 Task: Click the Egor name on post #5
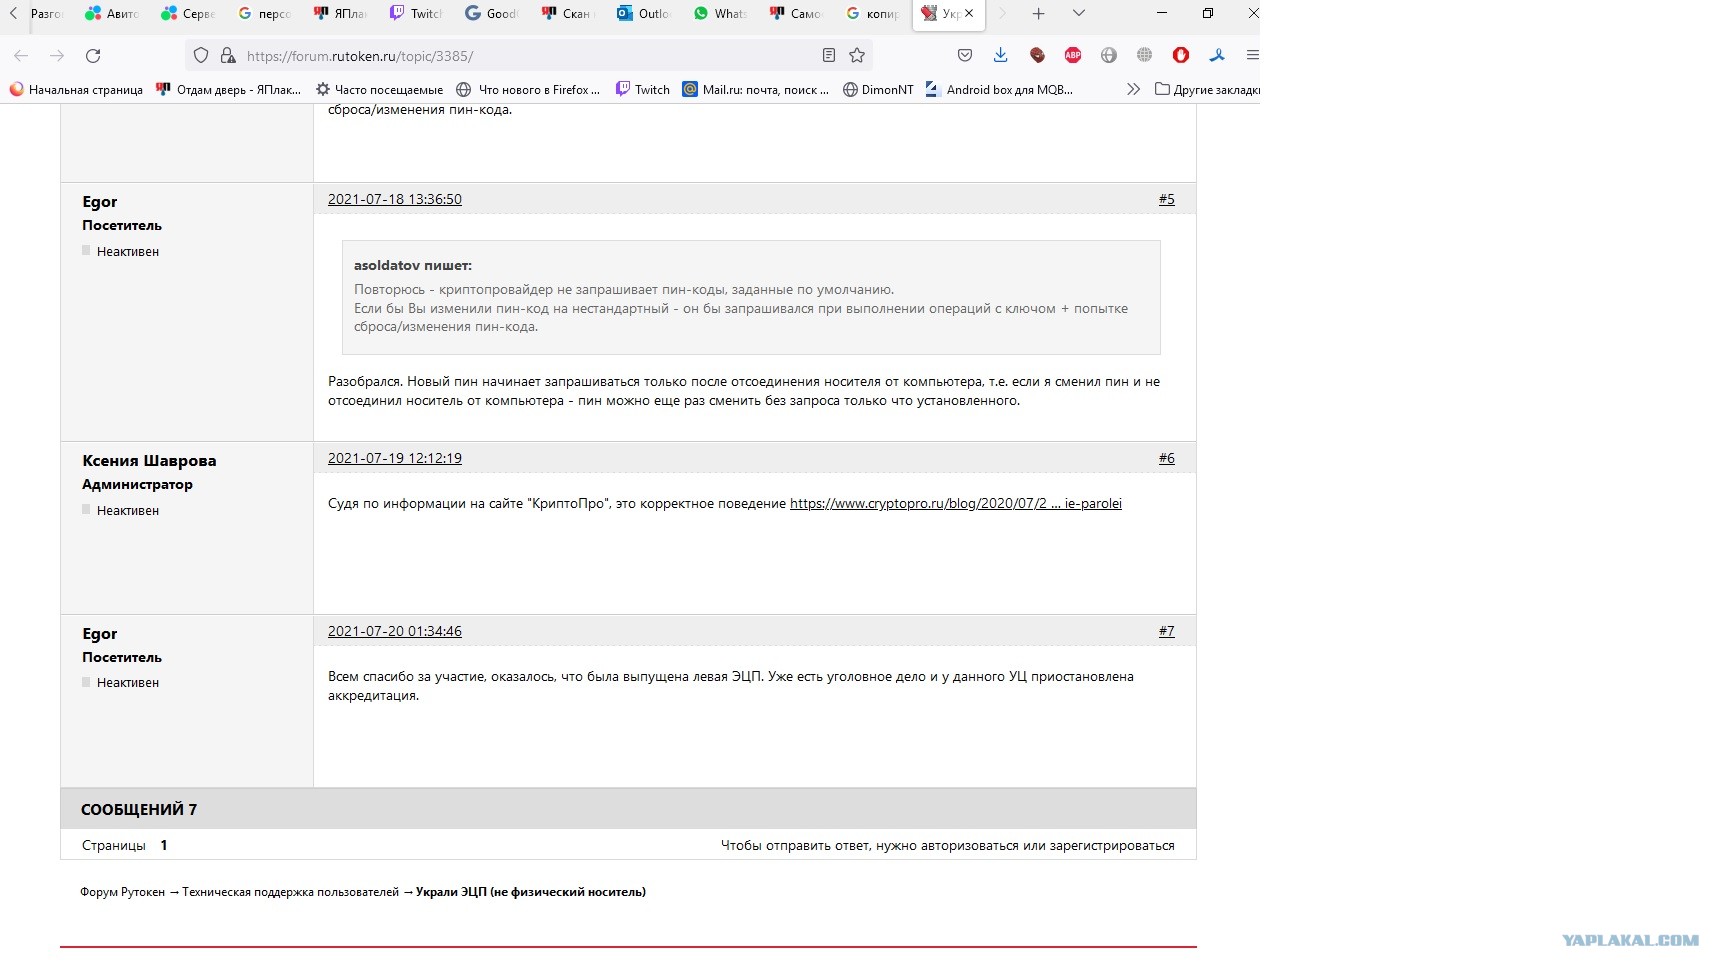coord(100,201)
